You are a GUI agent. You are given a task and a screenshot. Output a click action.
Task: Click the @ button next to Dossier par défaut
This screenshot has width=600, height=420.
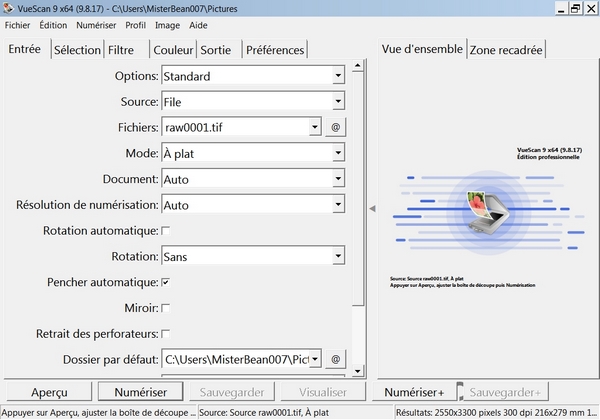point(335,359)
